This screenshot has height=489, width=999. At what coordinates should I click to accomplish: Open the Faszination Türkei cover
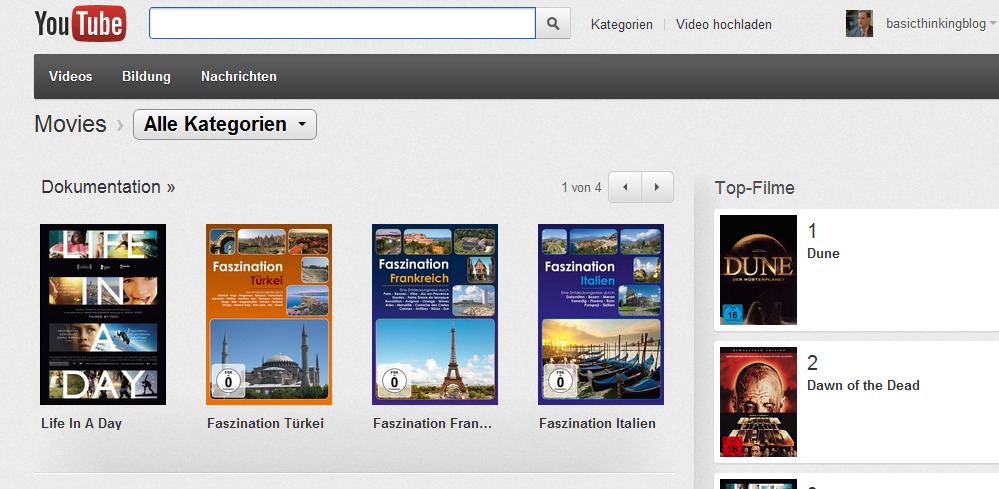(x=269, y=315)
